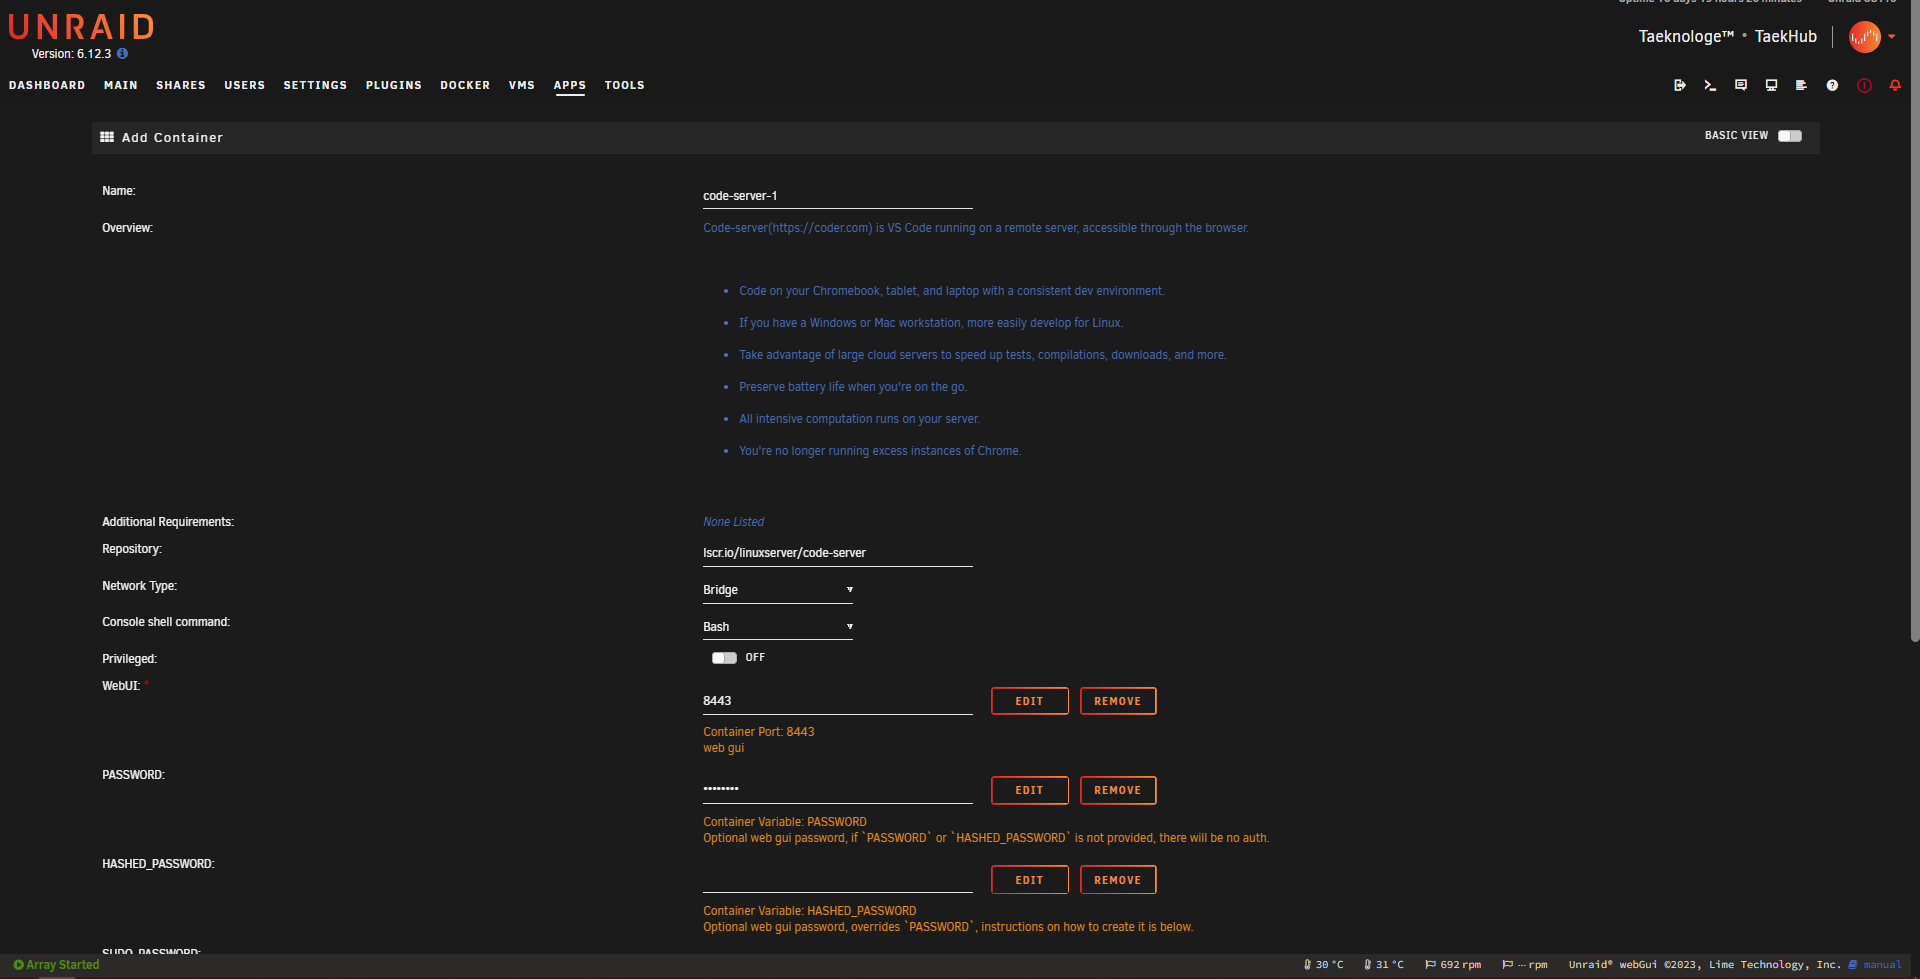Click the logout icon in the top toolbar
Image resolution: width=1920 pixels, height=979 pixels.
pyautogui.click(x=1680, y=85)
